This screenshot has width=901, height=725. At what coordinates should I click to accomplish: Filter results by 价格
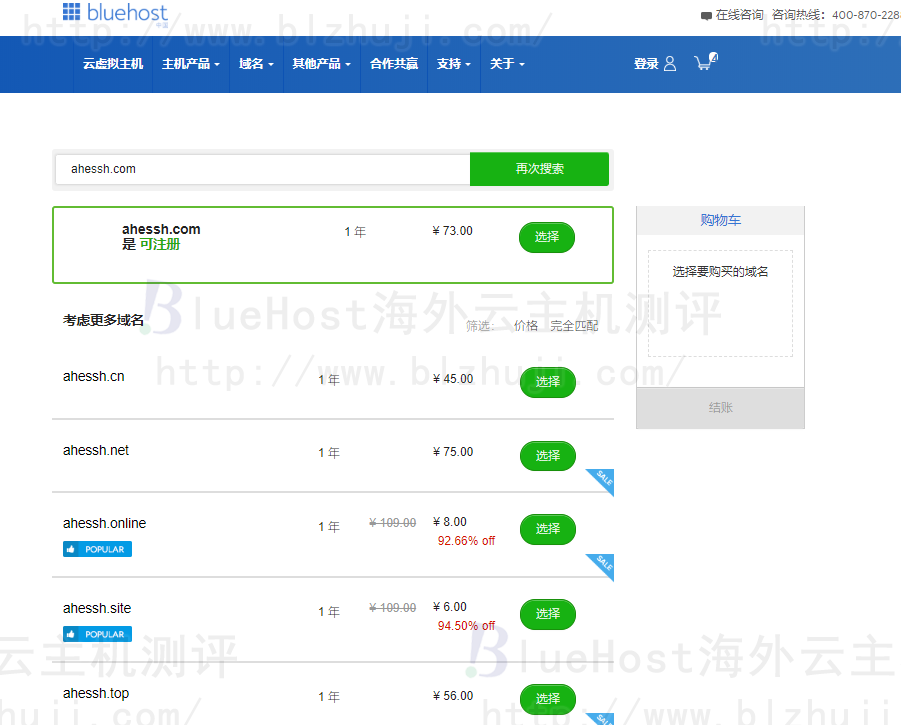click(x=526, y=326)
